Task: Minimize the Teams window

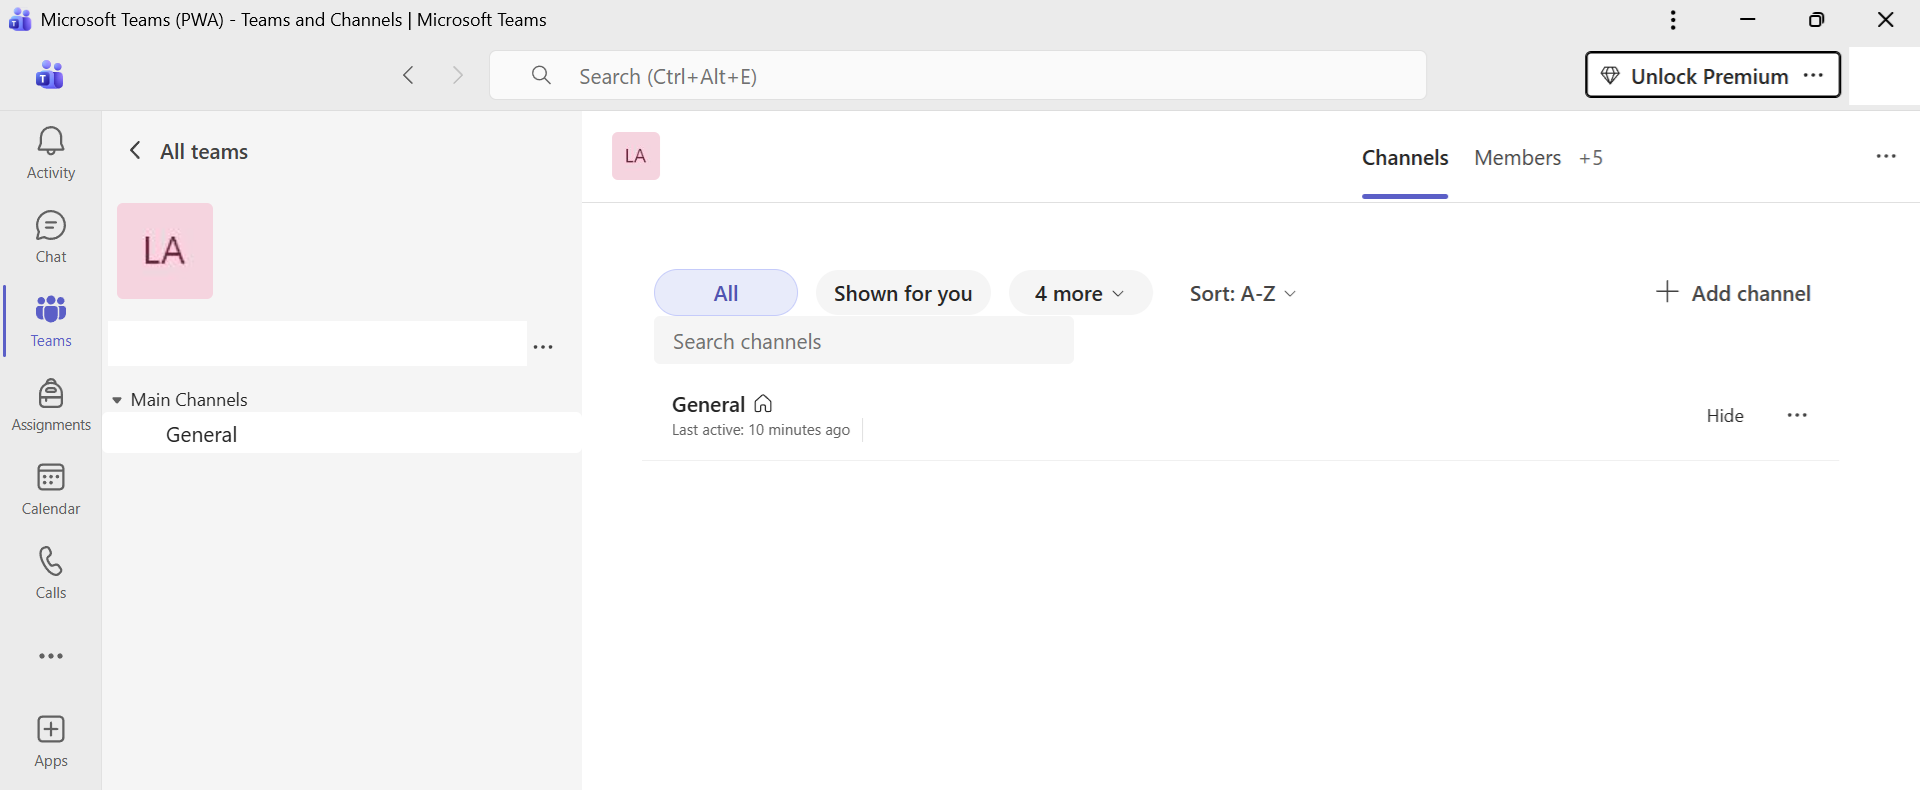Action: [1748, 20]
